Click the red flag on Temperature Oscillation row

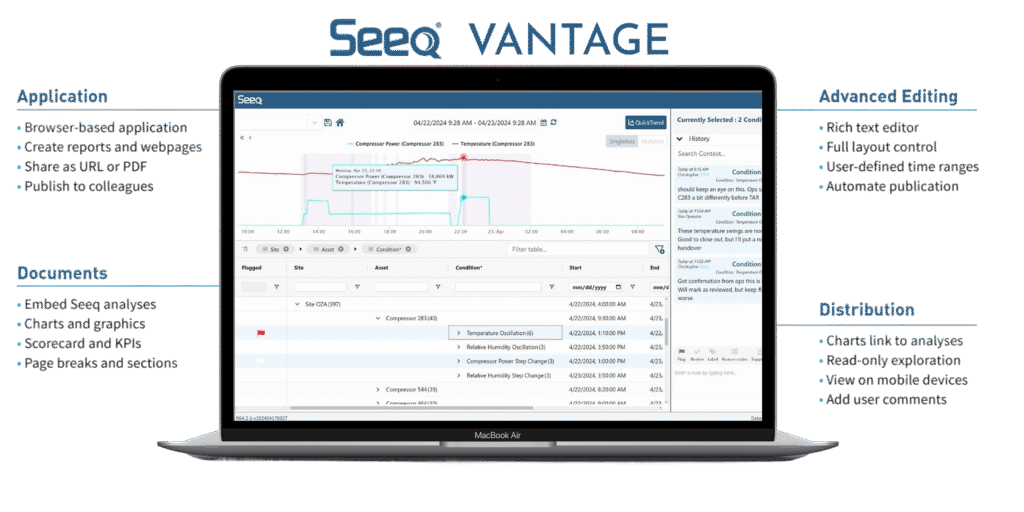click(261, 333)
